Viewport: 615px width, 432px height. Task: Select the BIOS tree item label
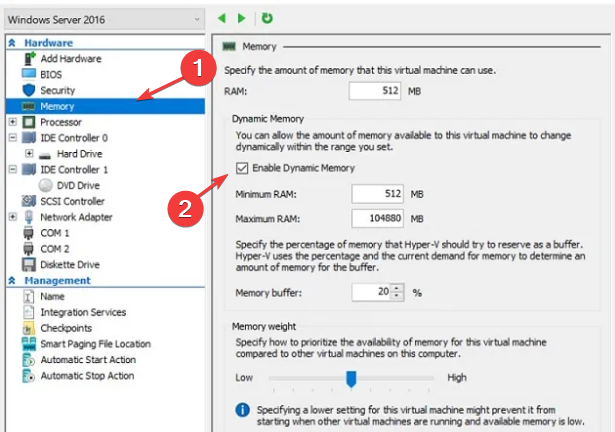[x=51, y=75]
